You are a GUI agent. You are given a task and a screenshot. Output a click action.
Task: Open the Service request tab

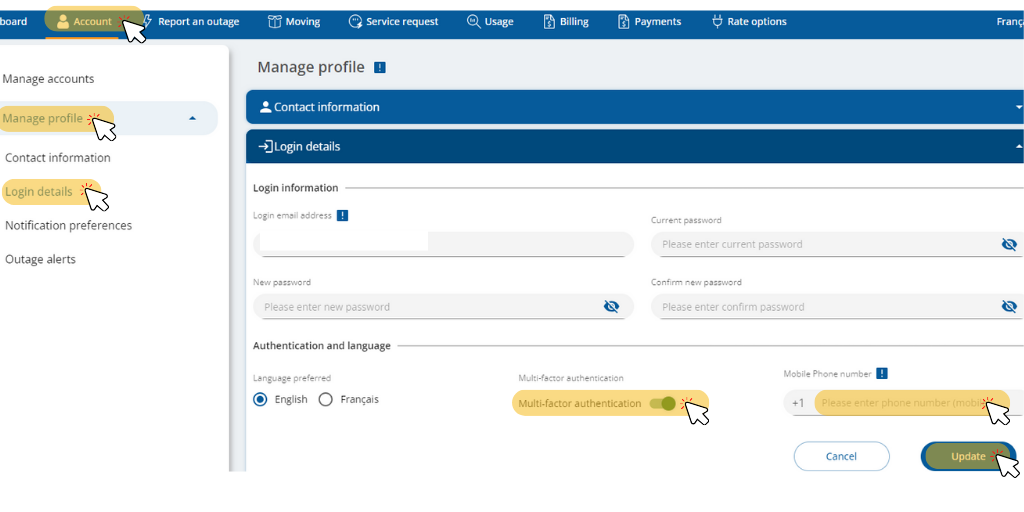(x=393, y=22)
